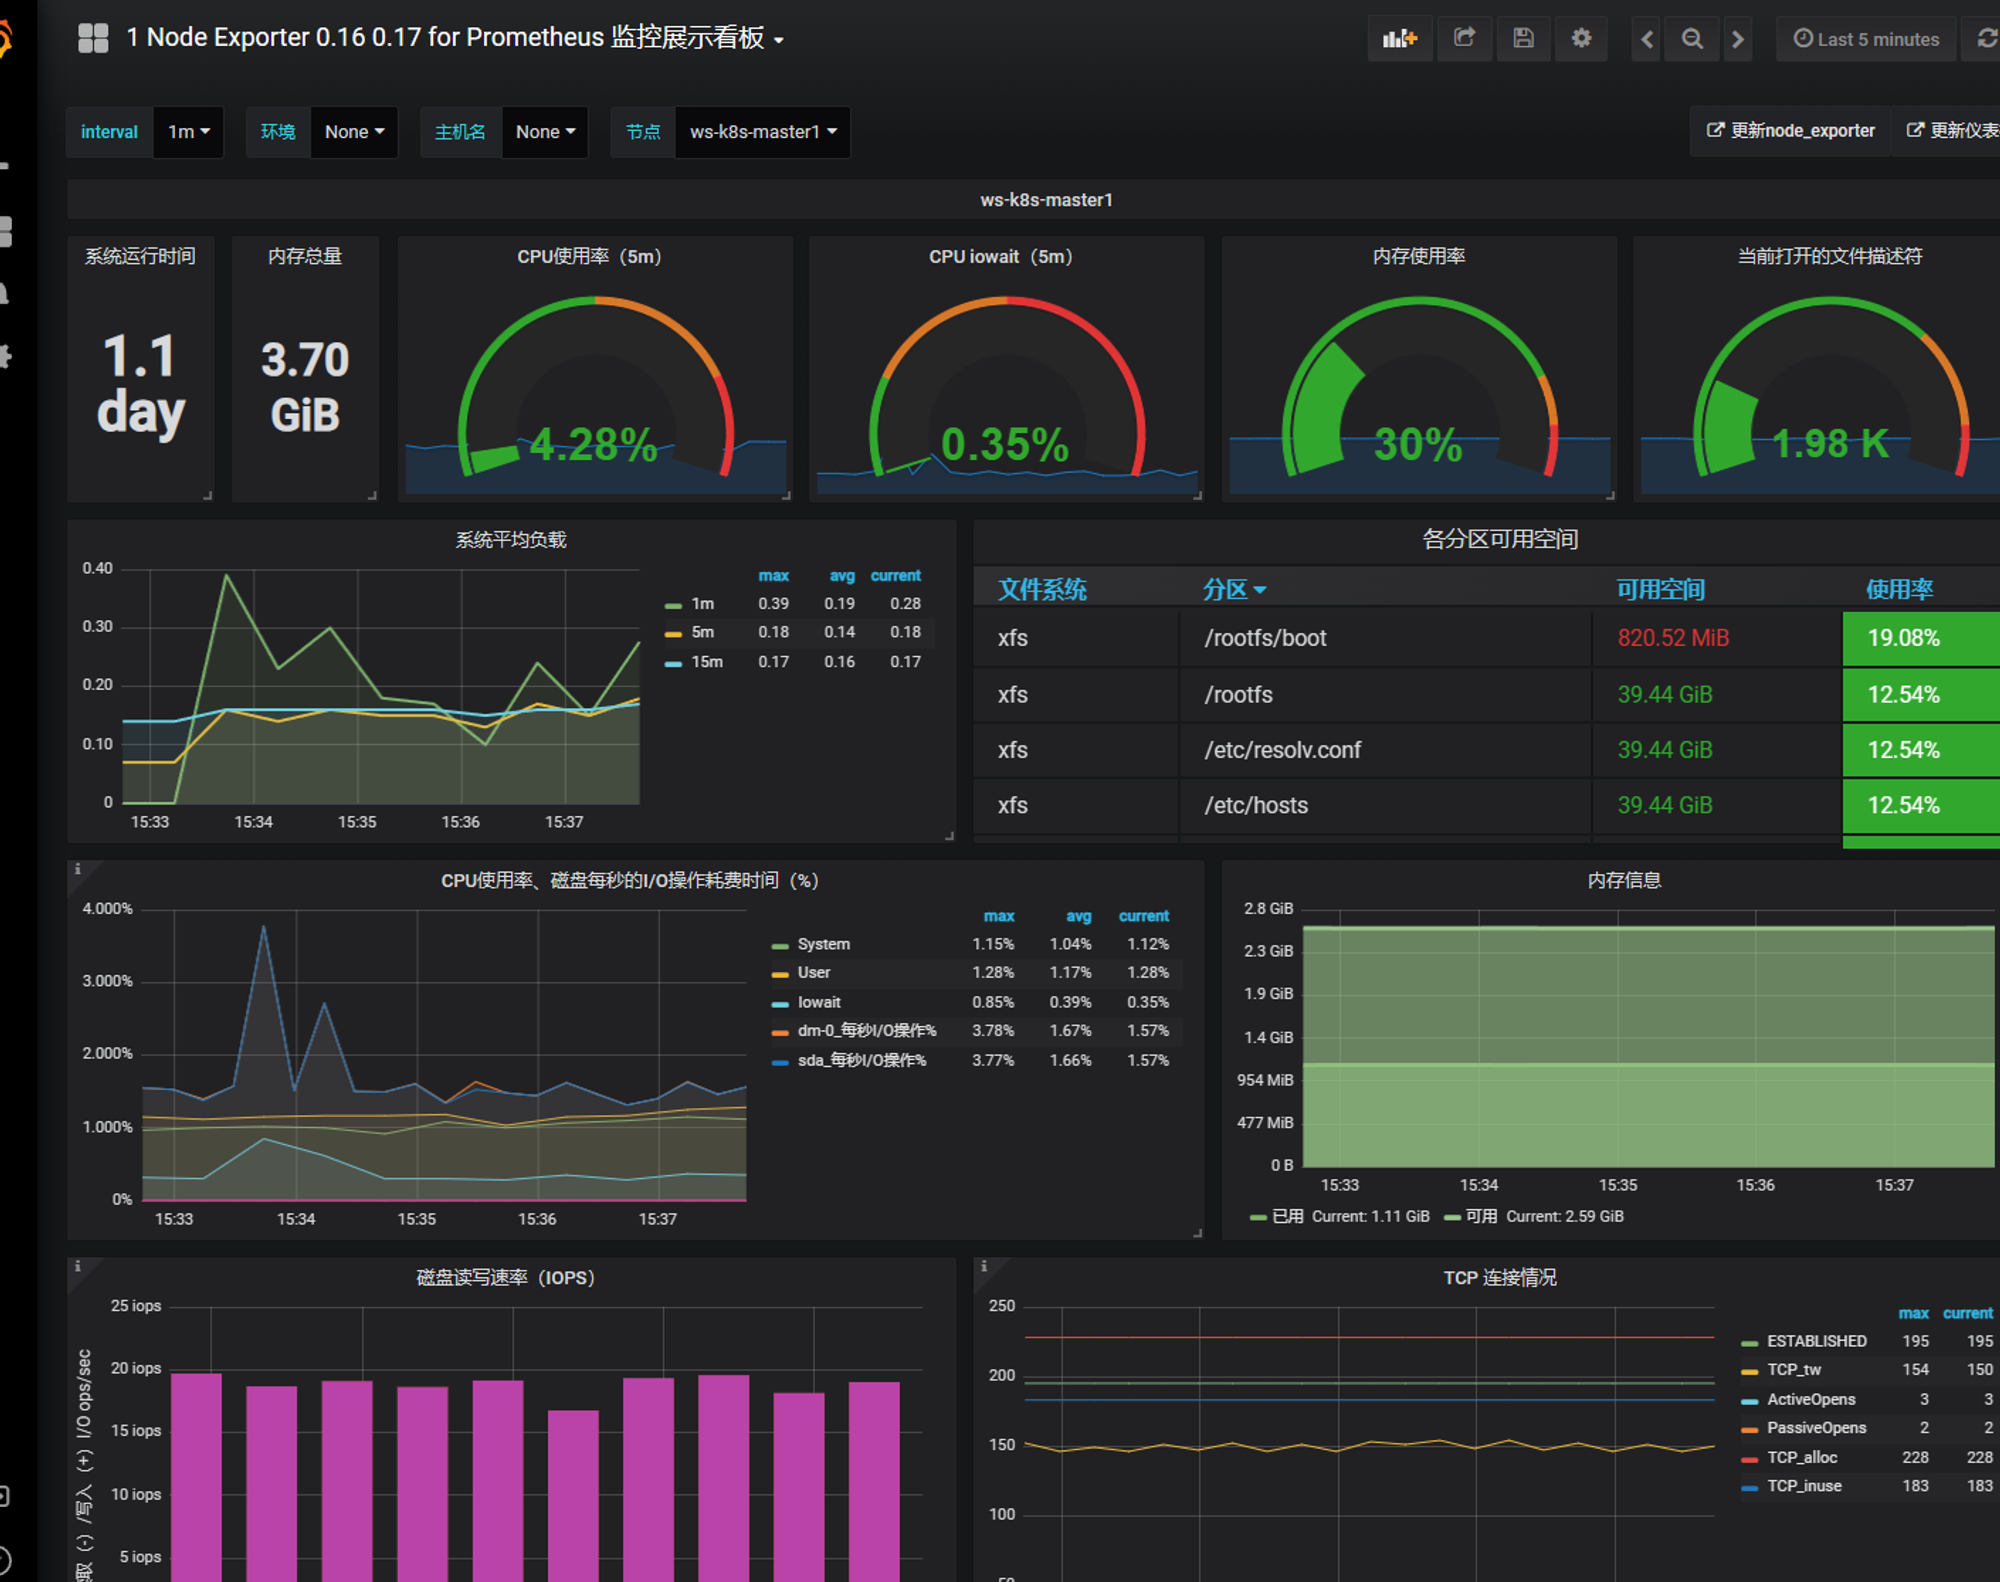
Task: Open the Last 5 minutes time picker
Action: (x=1866, y=39)
